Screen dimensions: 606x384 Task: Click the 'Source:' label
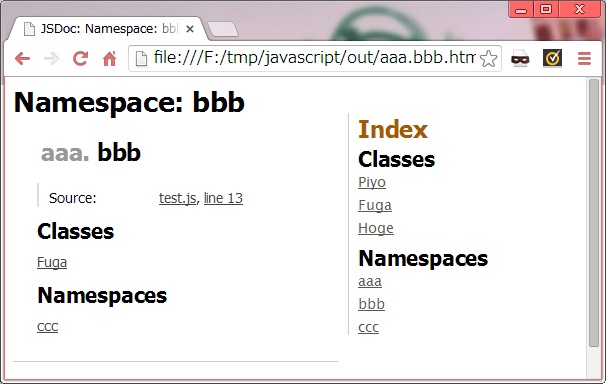point(73,198)
